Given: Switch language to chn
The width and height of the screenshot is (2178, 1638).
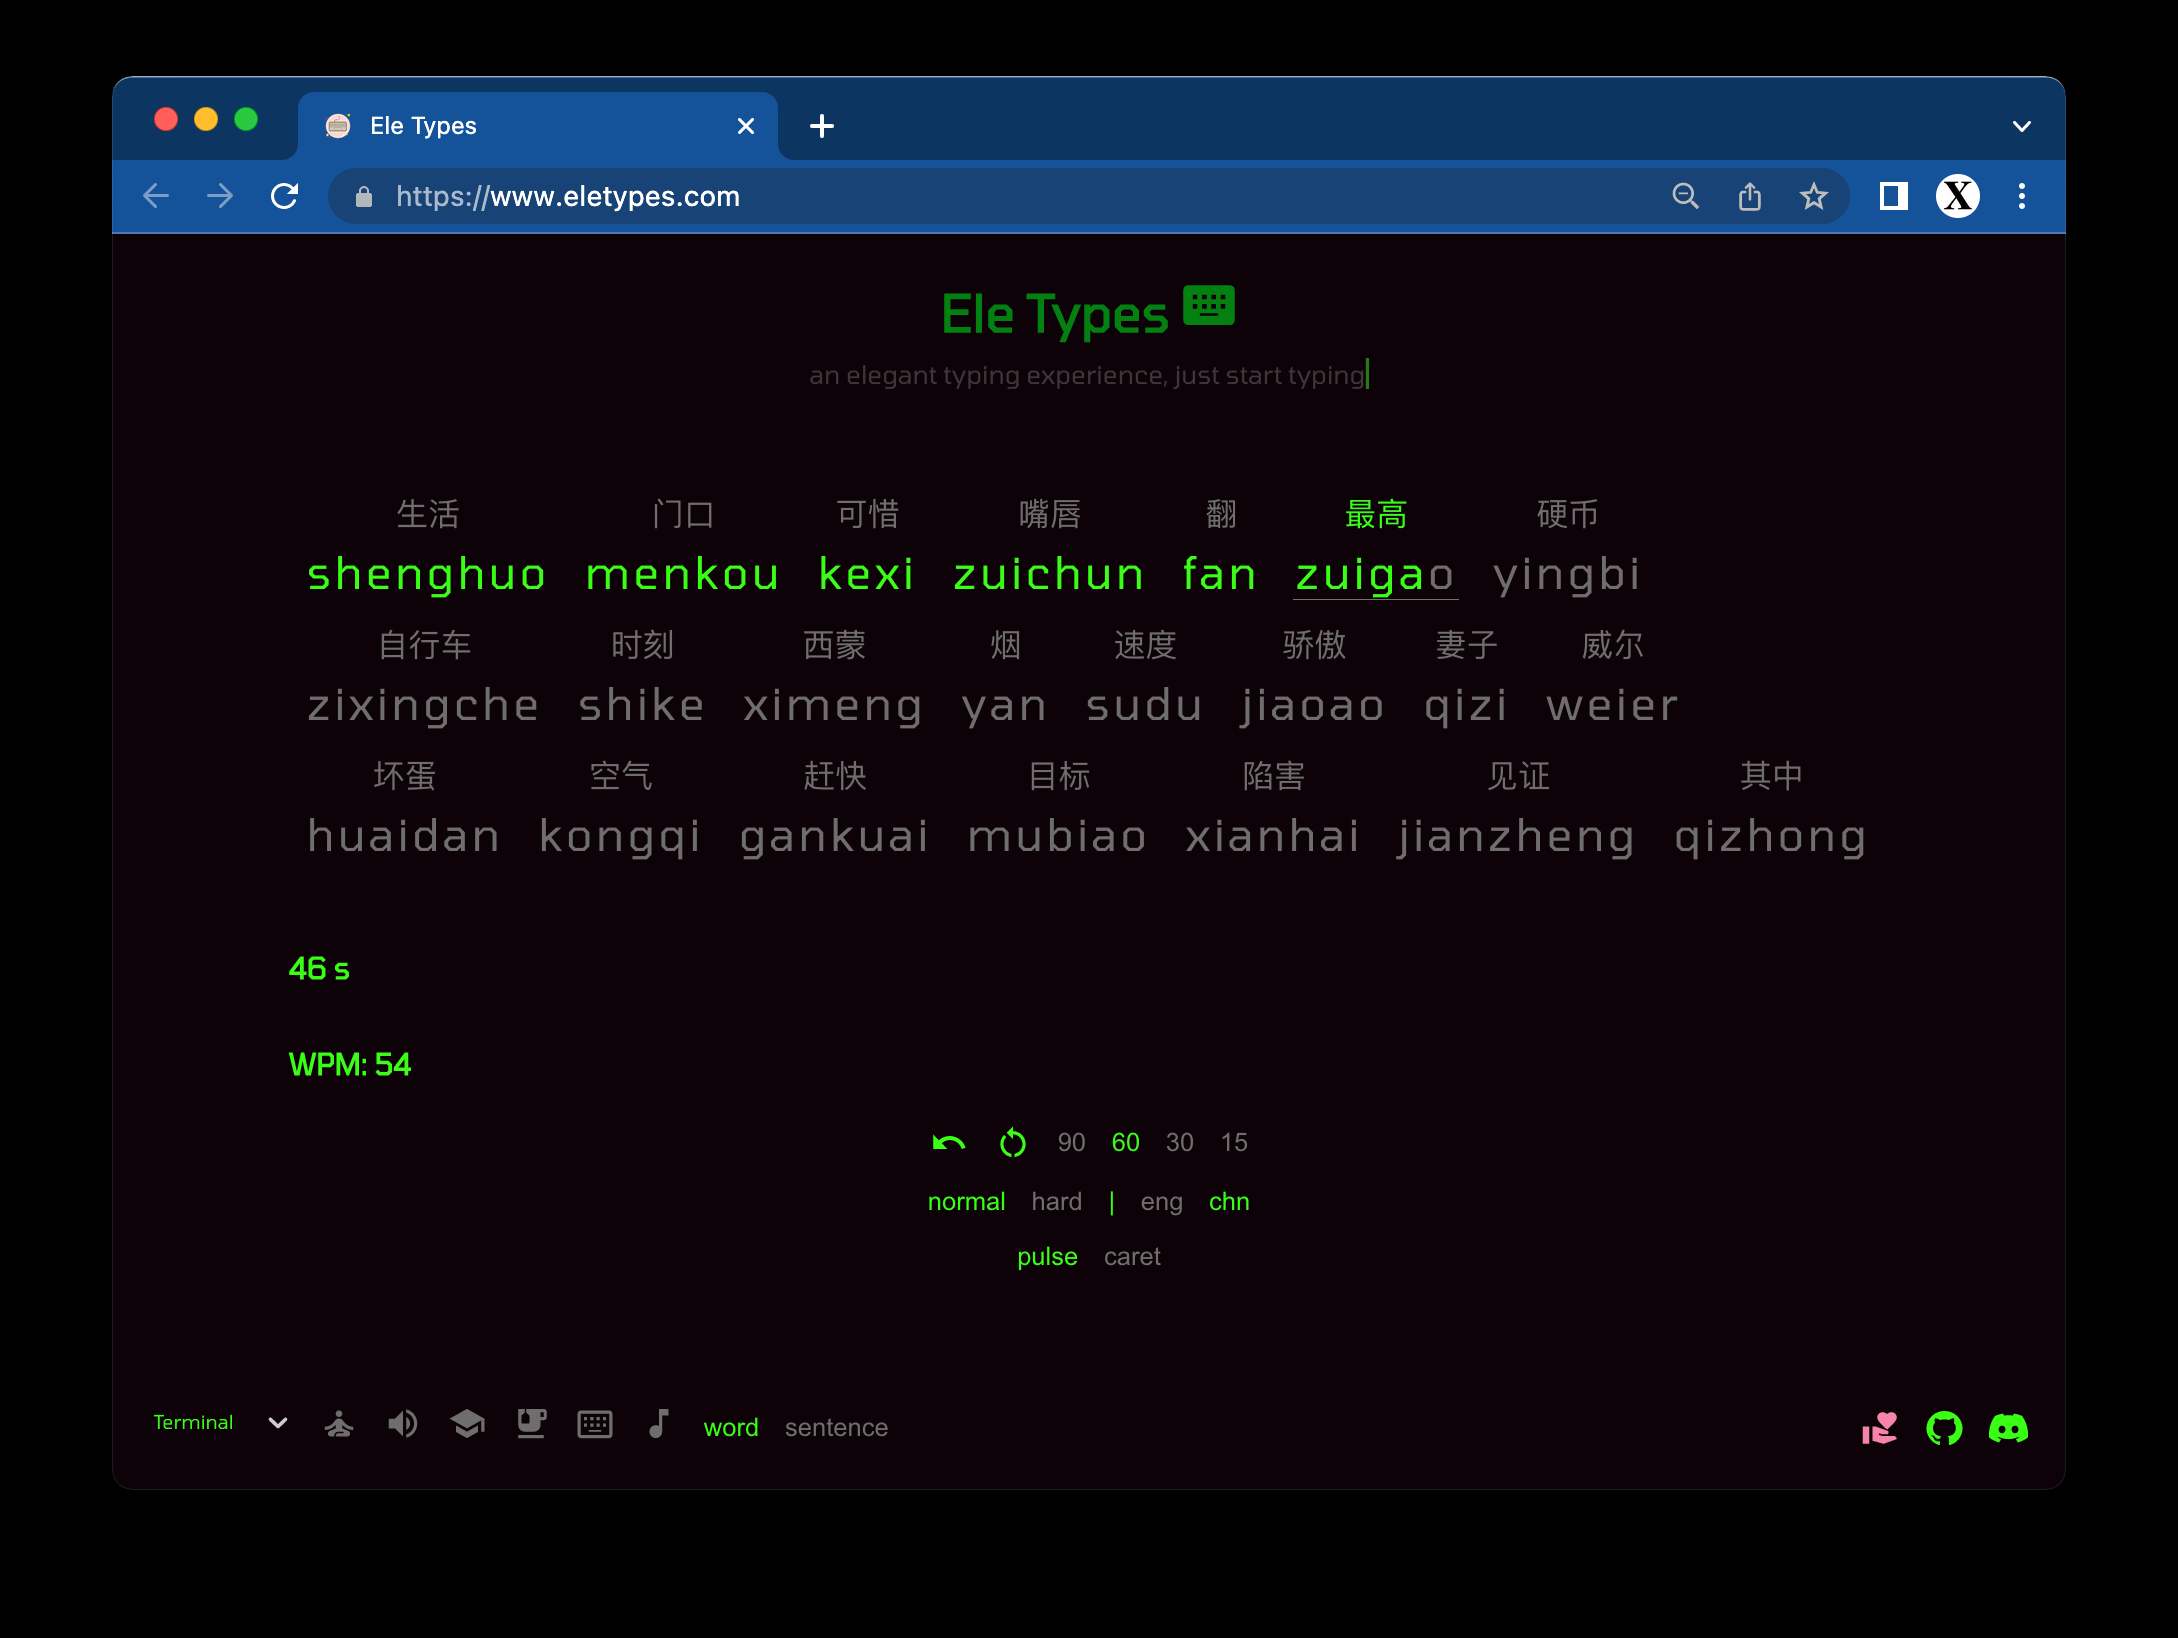Looking at the screenshot, I should (1229, 1201).
